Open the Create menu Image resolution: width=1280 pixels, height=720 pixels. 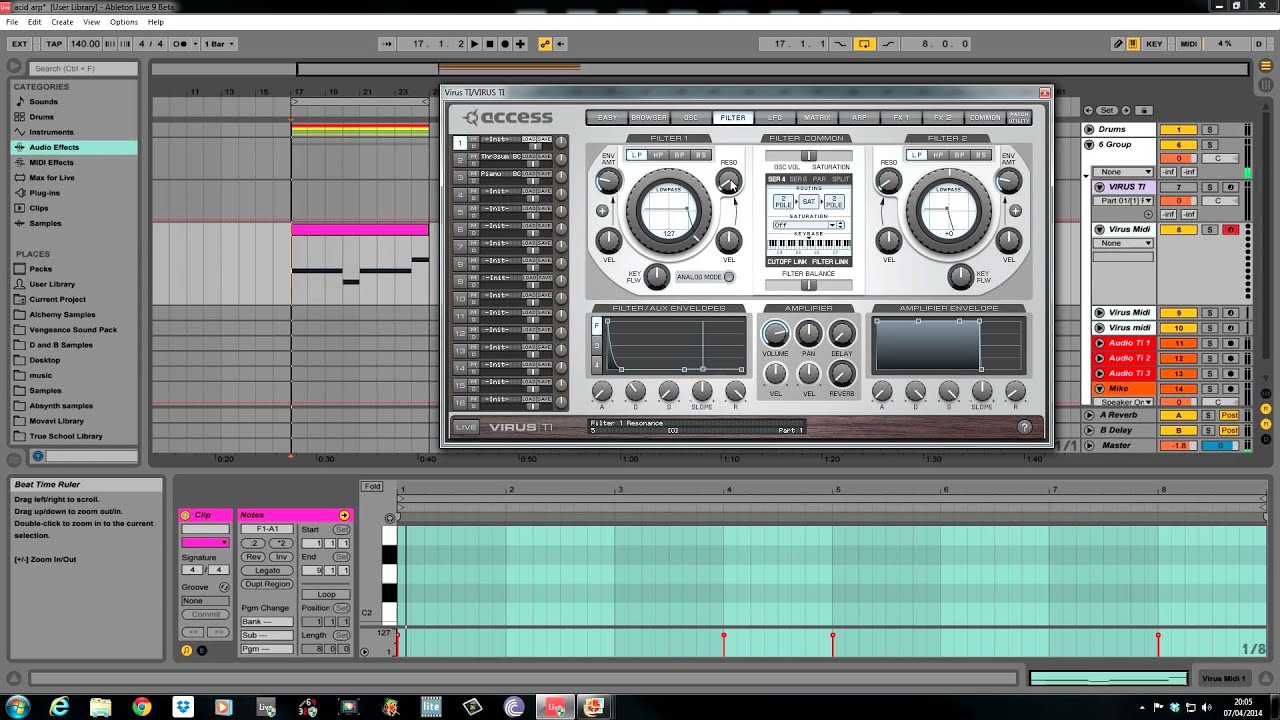(62, 22)
